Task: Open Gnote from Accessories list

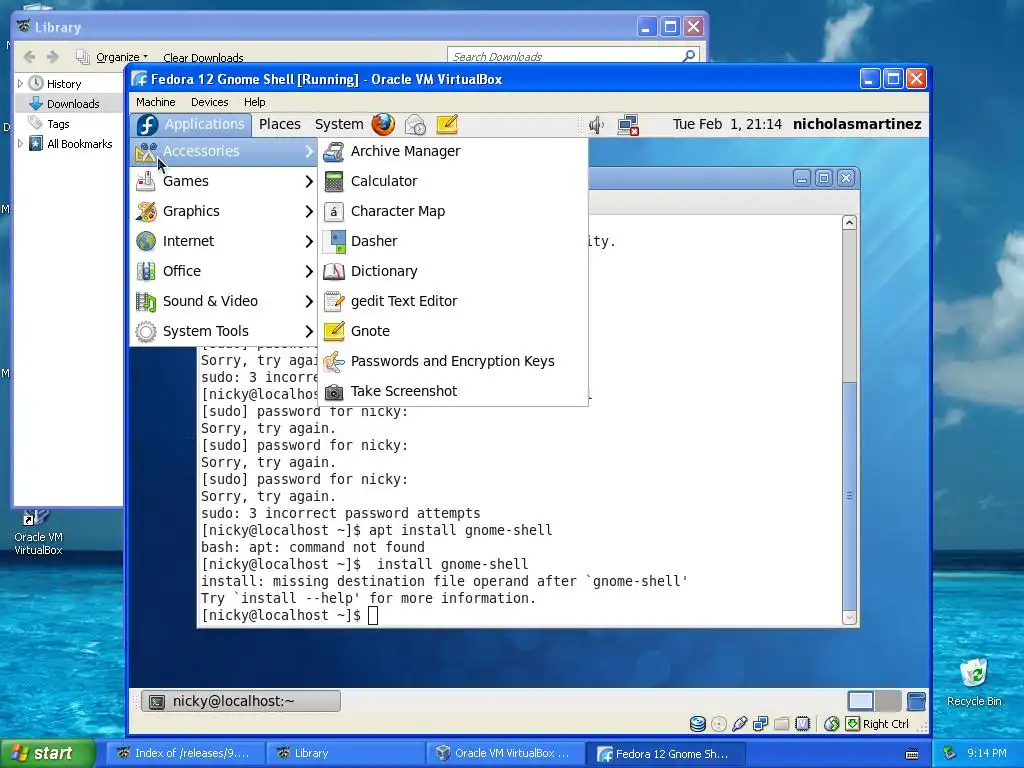Action: (453, 331)
